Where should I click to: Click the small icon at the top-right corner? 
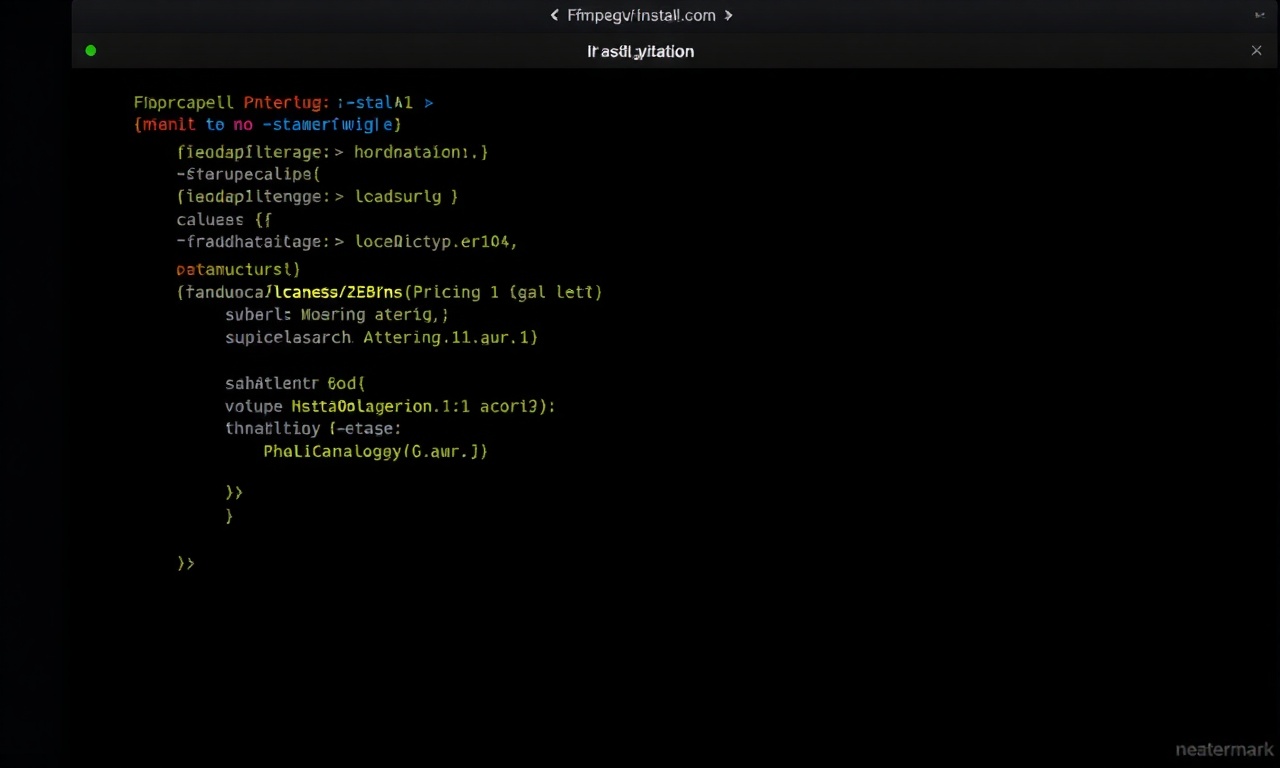tap(1259, 15)
